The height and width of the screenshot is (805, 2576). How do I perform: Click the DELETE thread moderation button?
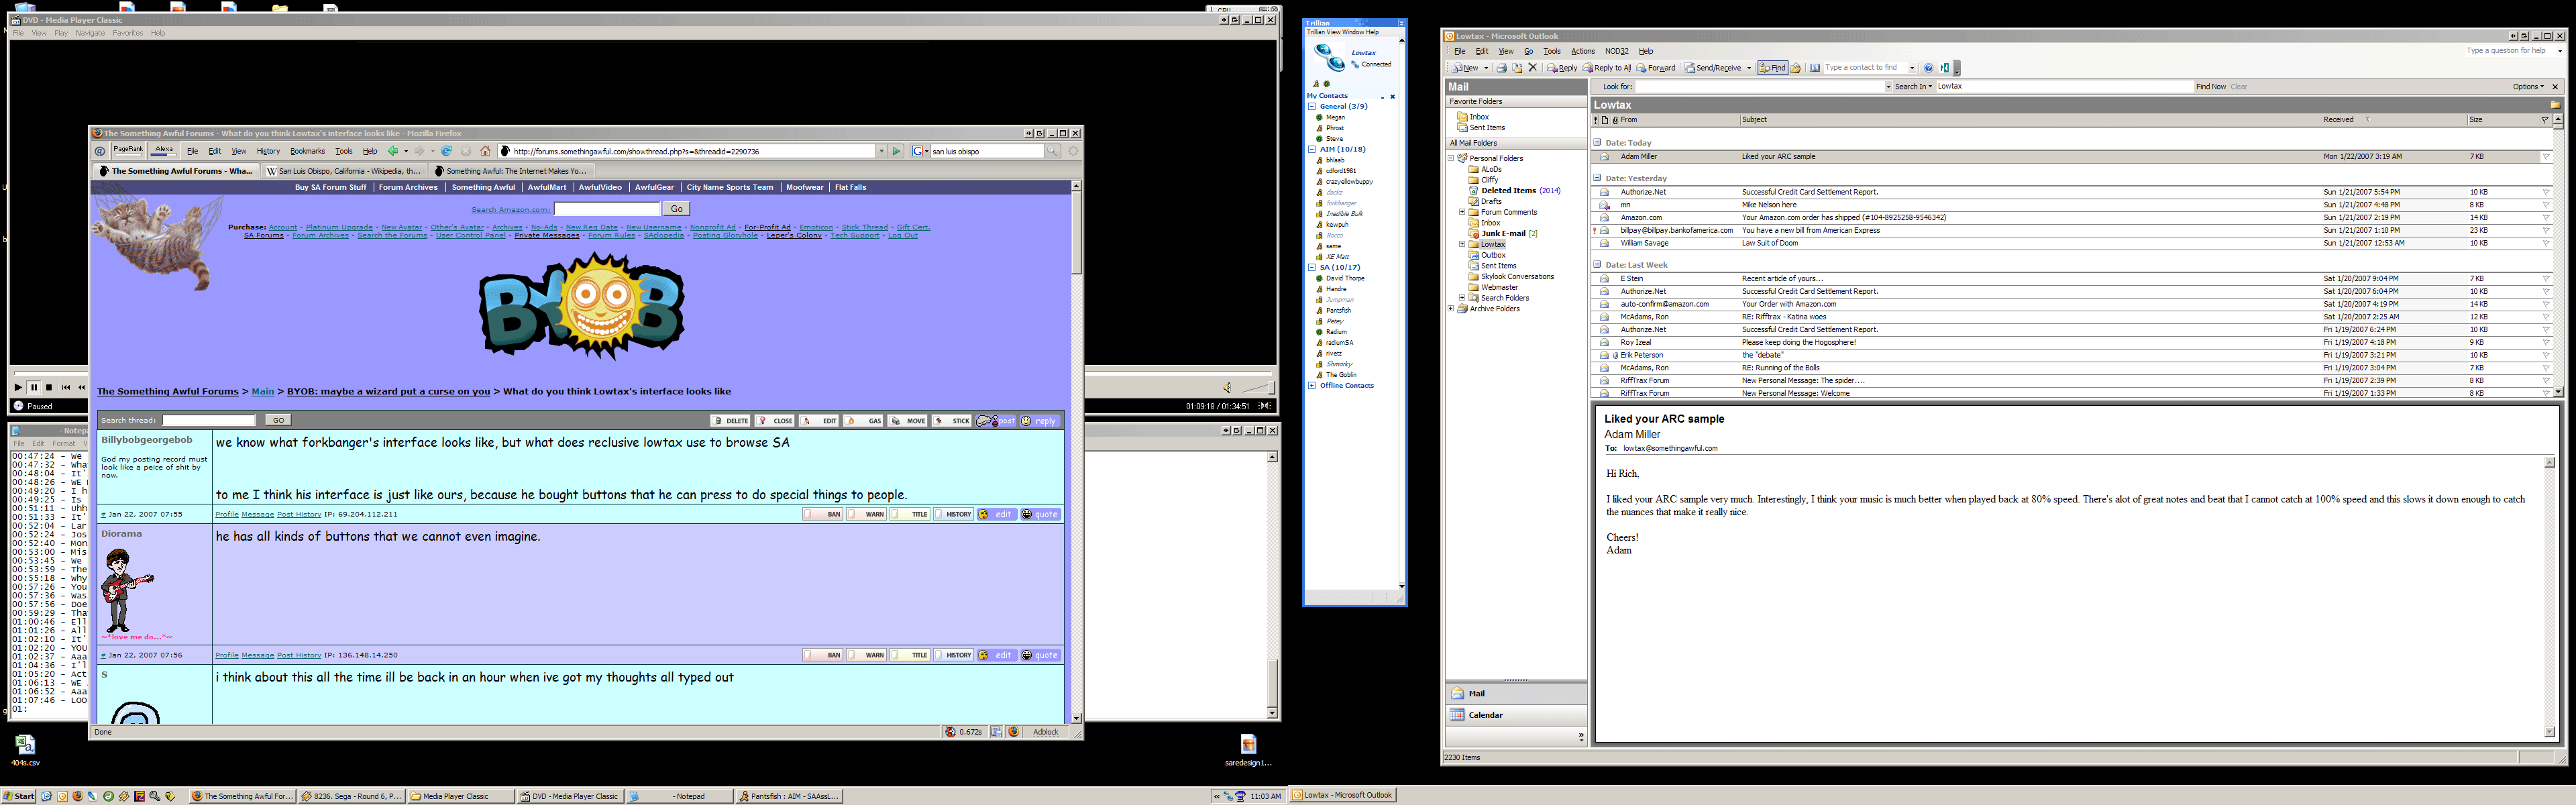pyautogui.click(x=731, y=421)
